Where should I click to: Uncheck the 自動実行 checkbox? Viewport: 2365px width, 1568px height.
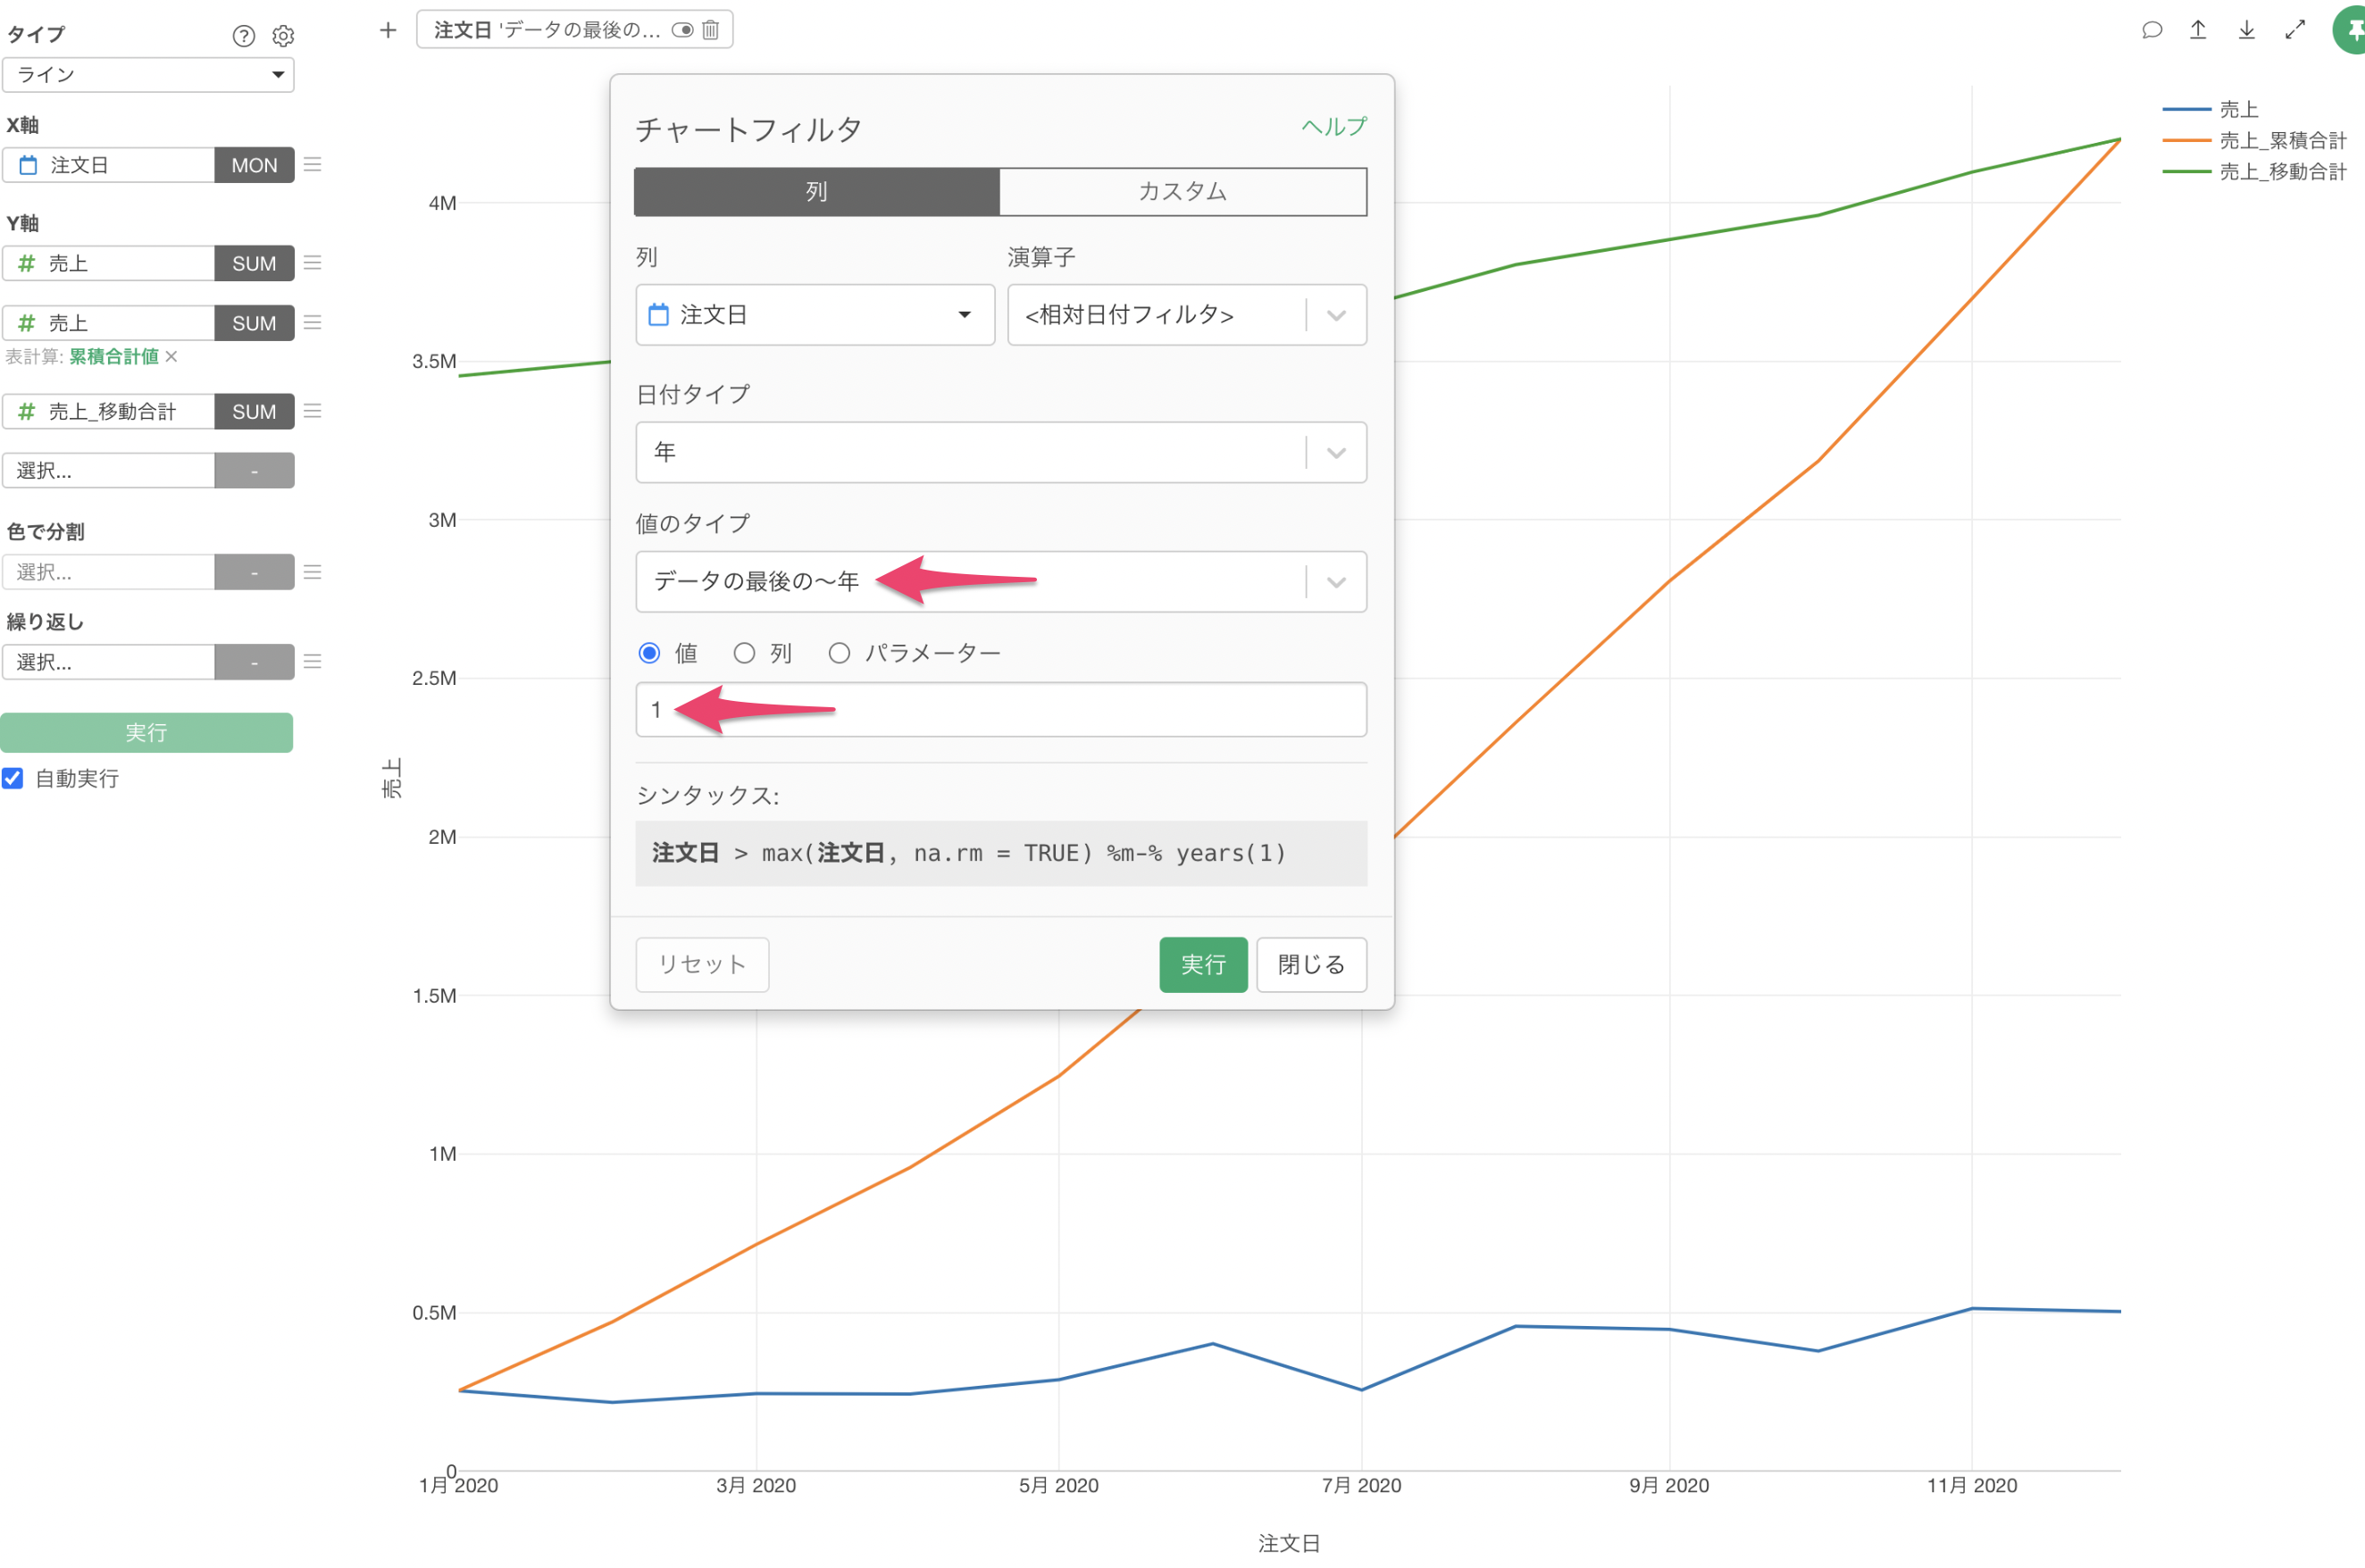[13, 778]
